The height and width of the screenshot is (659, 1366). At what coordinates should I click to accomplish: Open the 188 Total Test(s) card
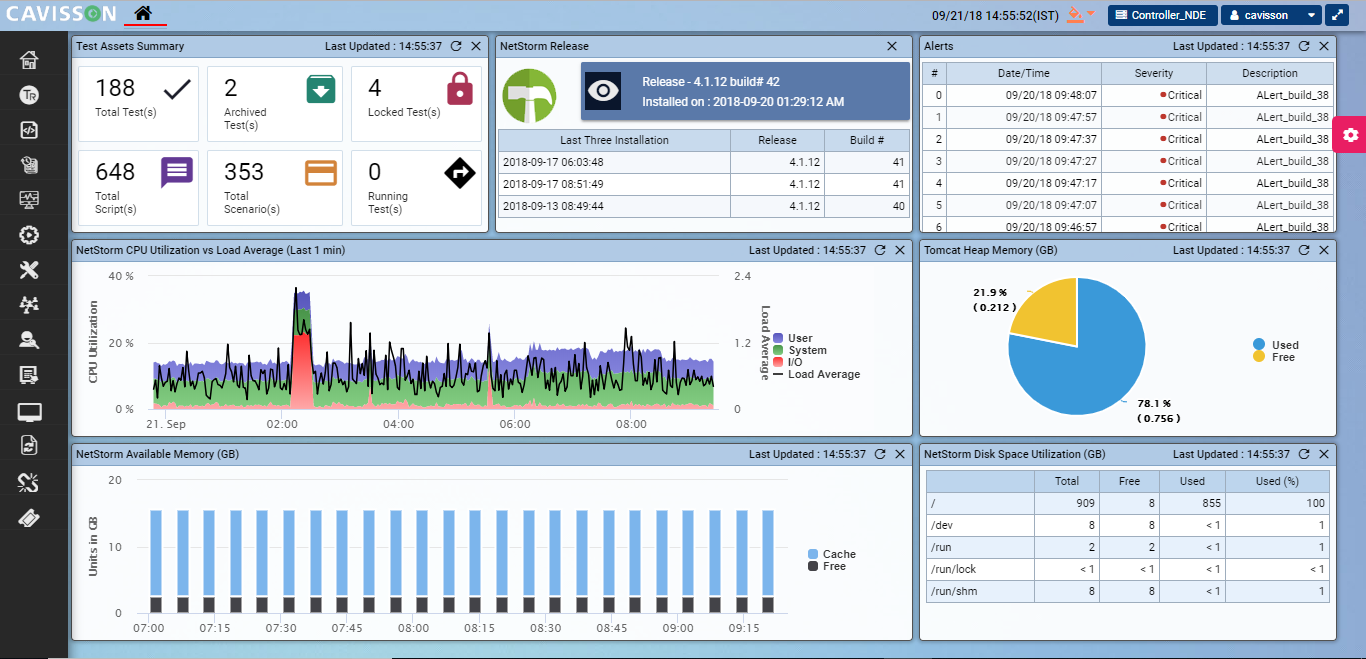point(138,104)
